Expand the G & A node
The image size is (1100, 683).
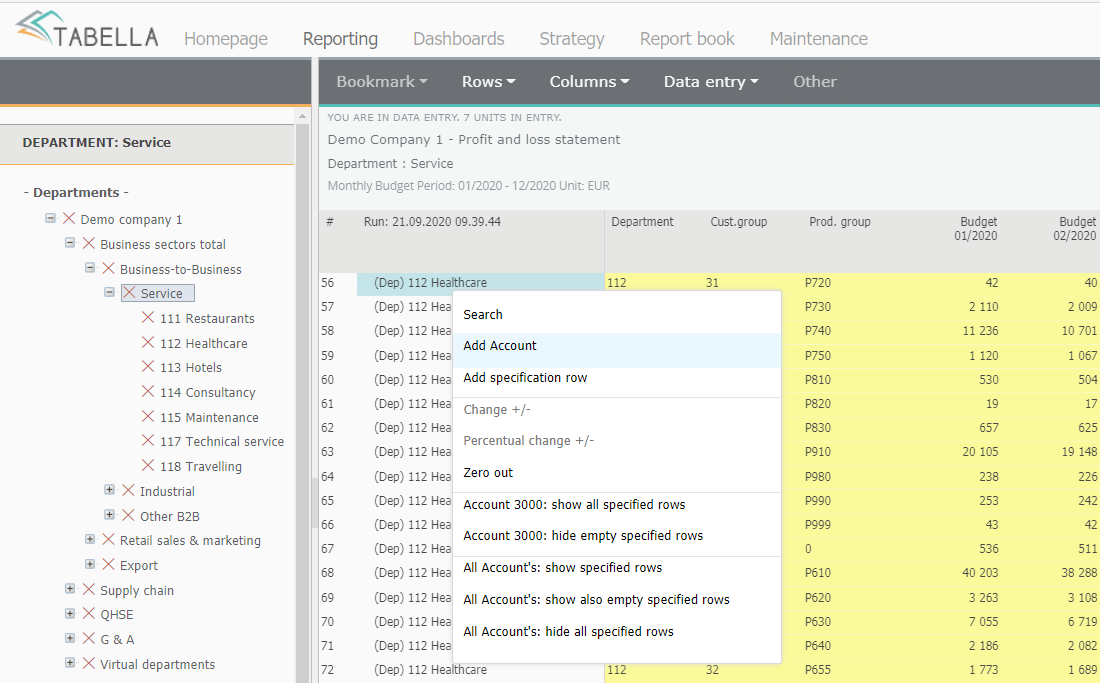tap(70, 638)
